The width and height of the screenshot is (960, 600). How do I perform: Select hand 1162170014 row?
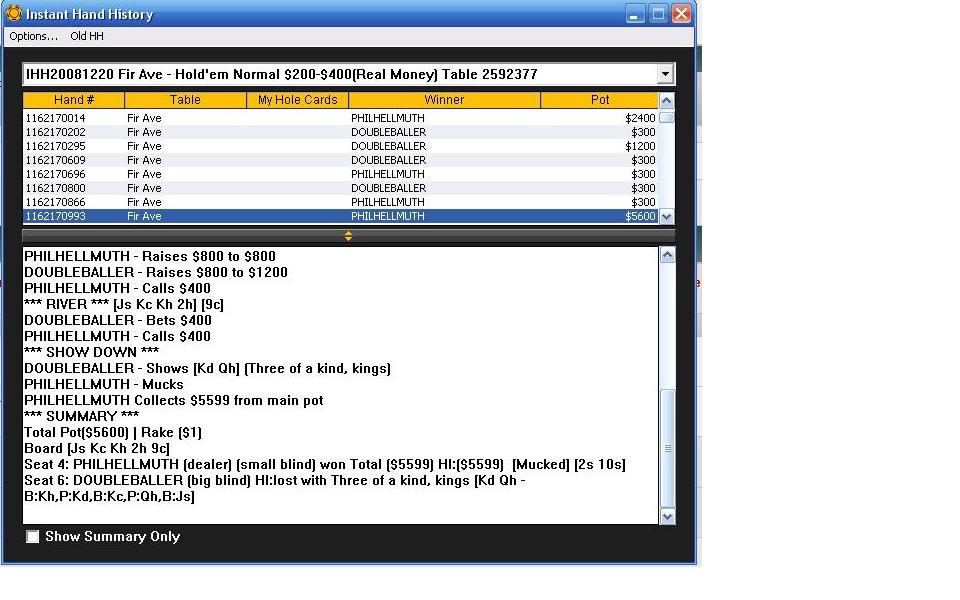340,118
